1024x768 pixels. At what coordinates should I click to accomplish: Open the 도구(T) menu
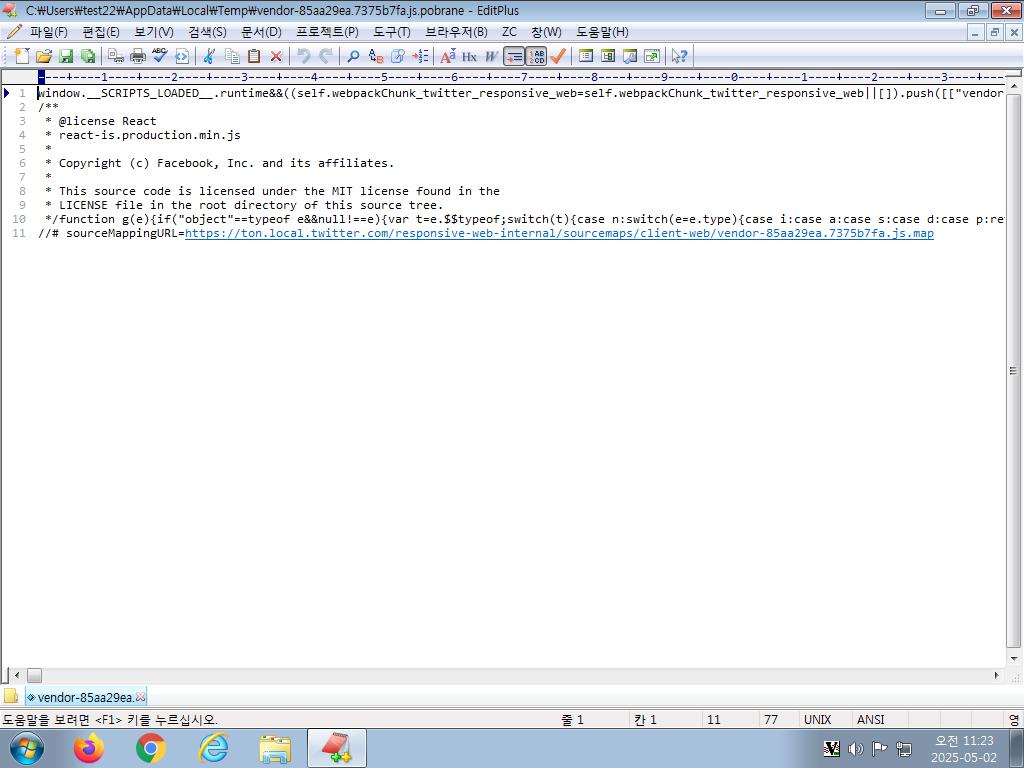pos(391,32)
